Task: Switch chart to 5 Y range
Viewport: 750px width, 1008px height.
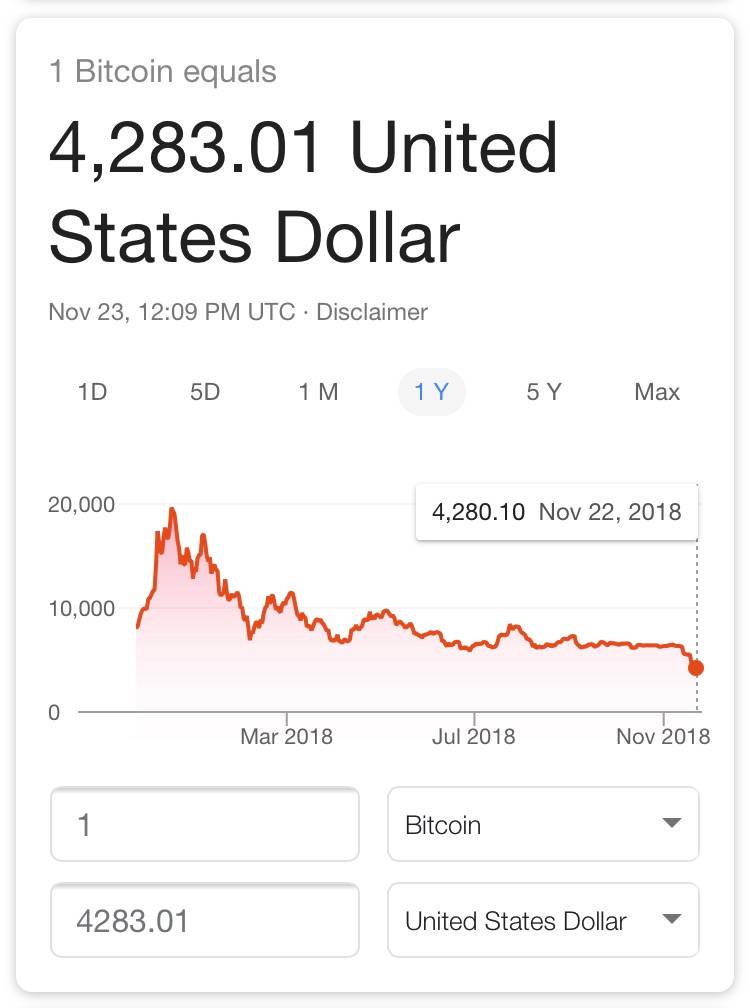Action: 544,392
